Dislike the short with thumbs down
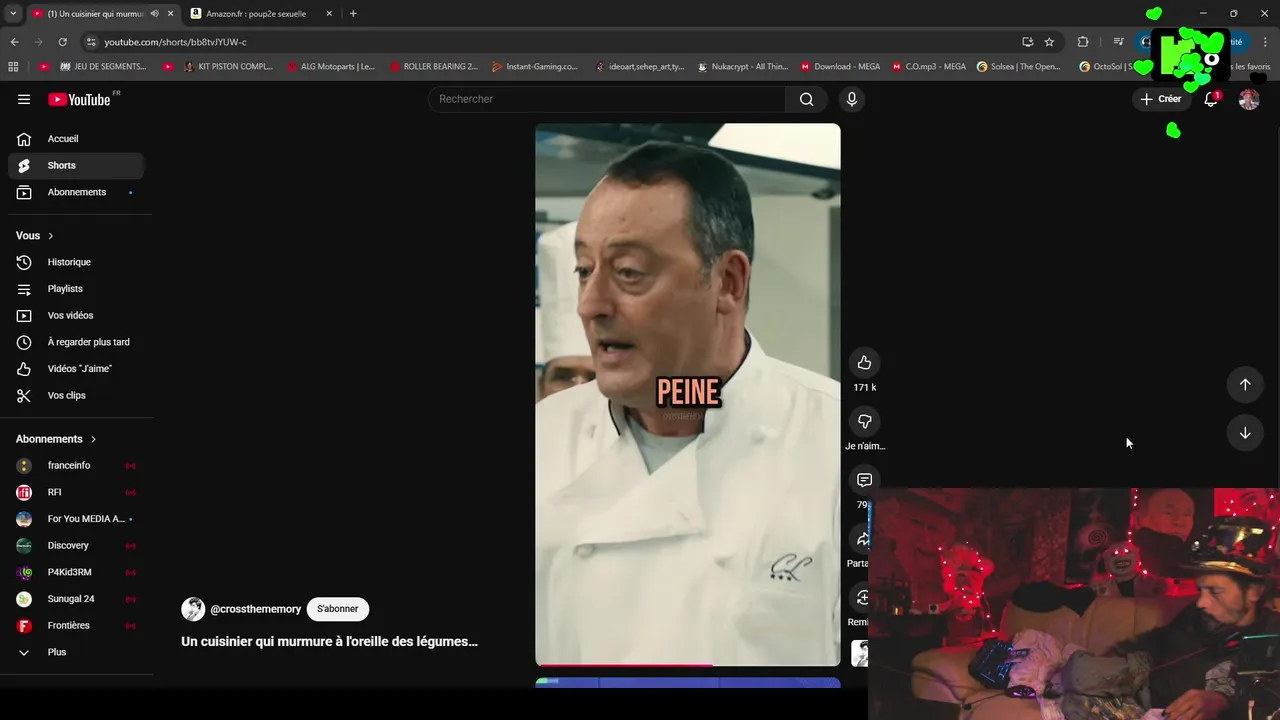 pos(864,421)
